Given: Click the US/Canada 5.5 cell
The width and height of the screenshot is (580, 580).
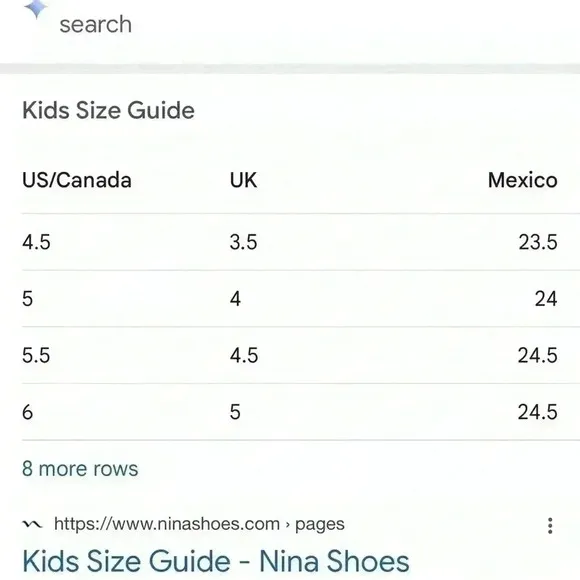Looking at the screenshot, I should pyautogui.click(x=36, y=355).
